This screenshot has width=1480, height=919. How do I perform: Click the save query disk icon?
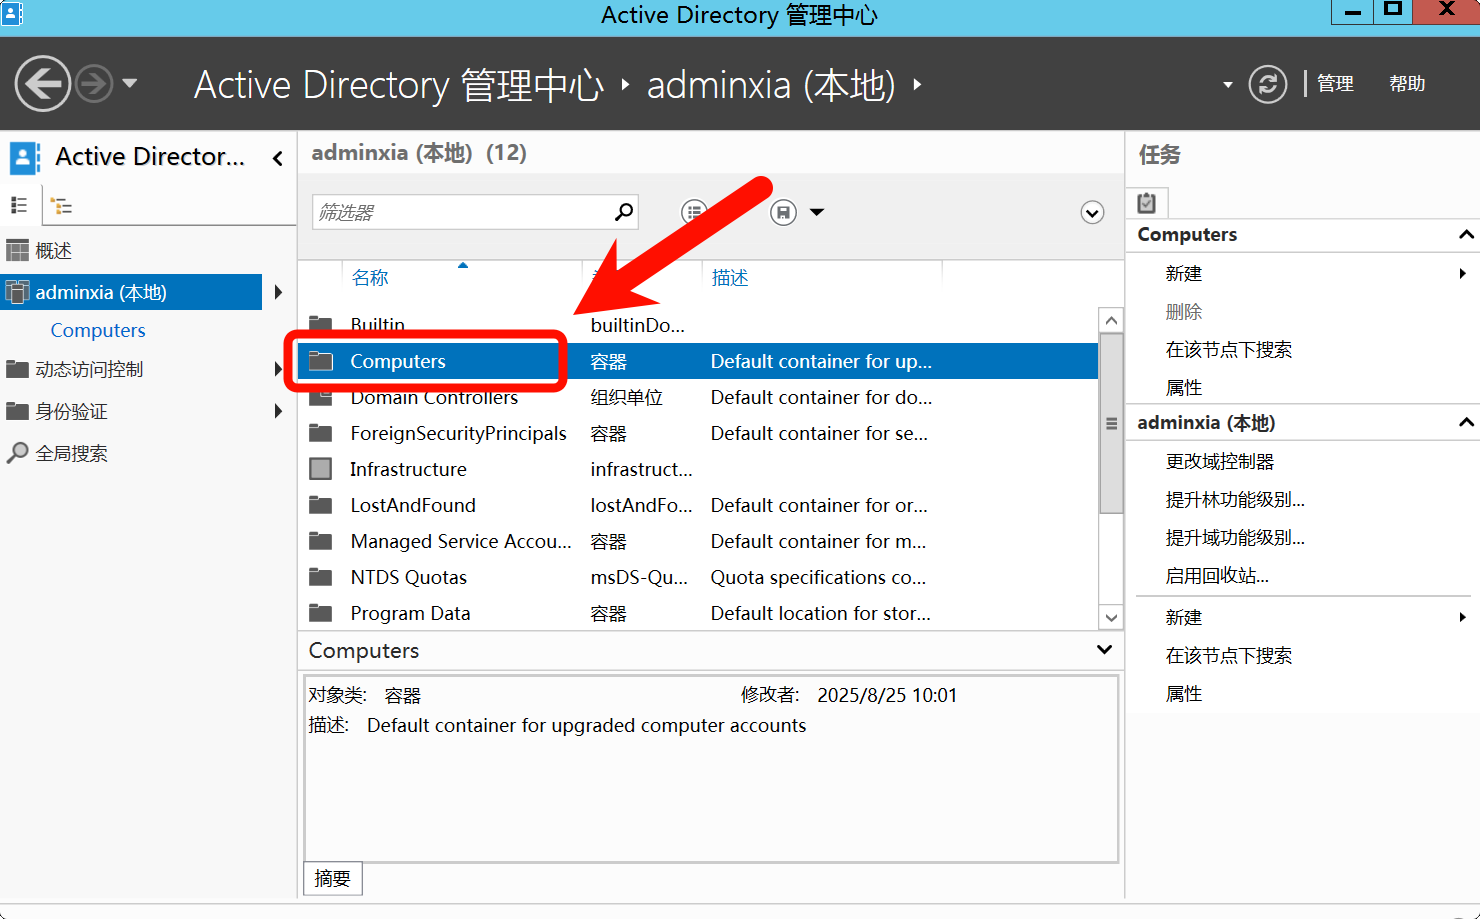click(784, 212)
